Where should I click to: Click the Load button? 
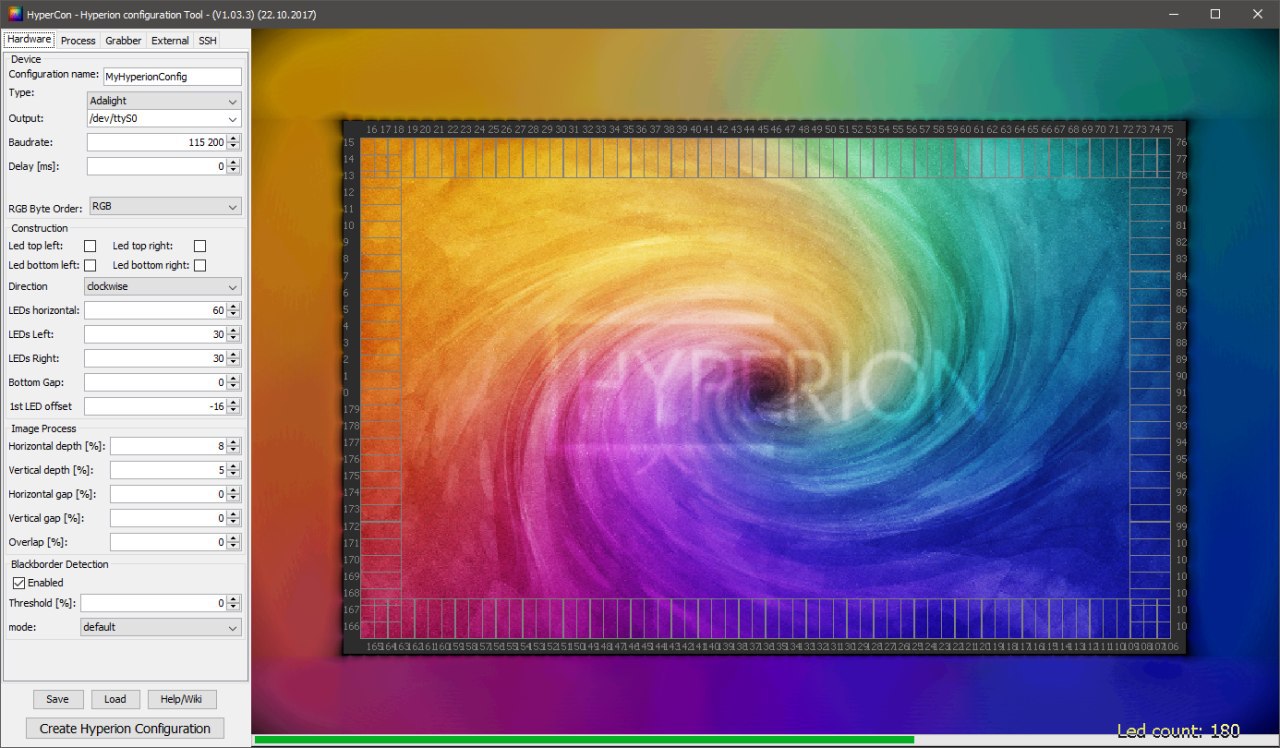click(x=115, y=699)
